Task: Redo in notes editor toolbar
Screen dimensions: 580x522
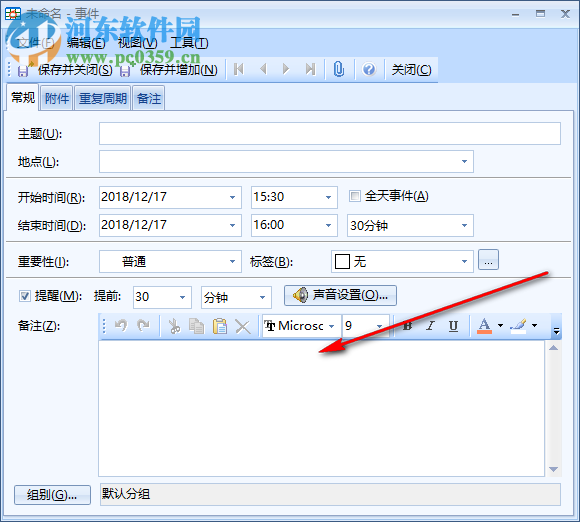Action: (144, 326)
